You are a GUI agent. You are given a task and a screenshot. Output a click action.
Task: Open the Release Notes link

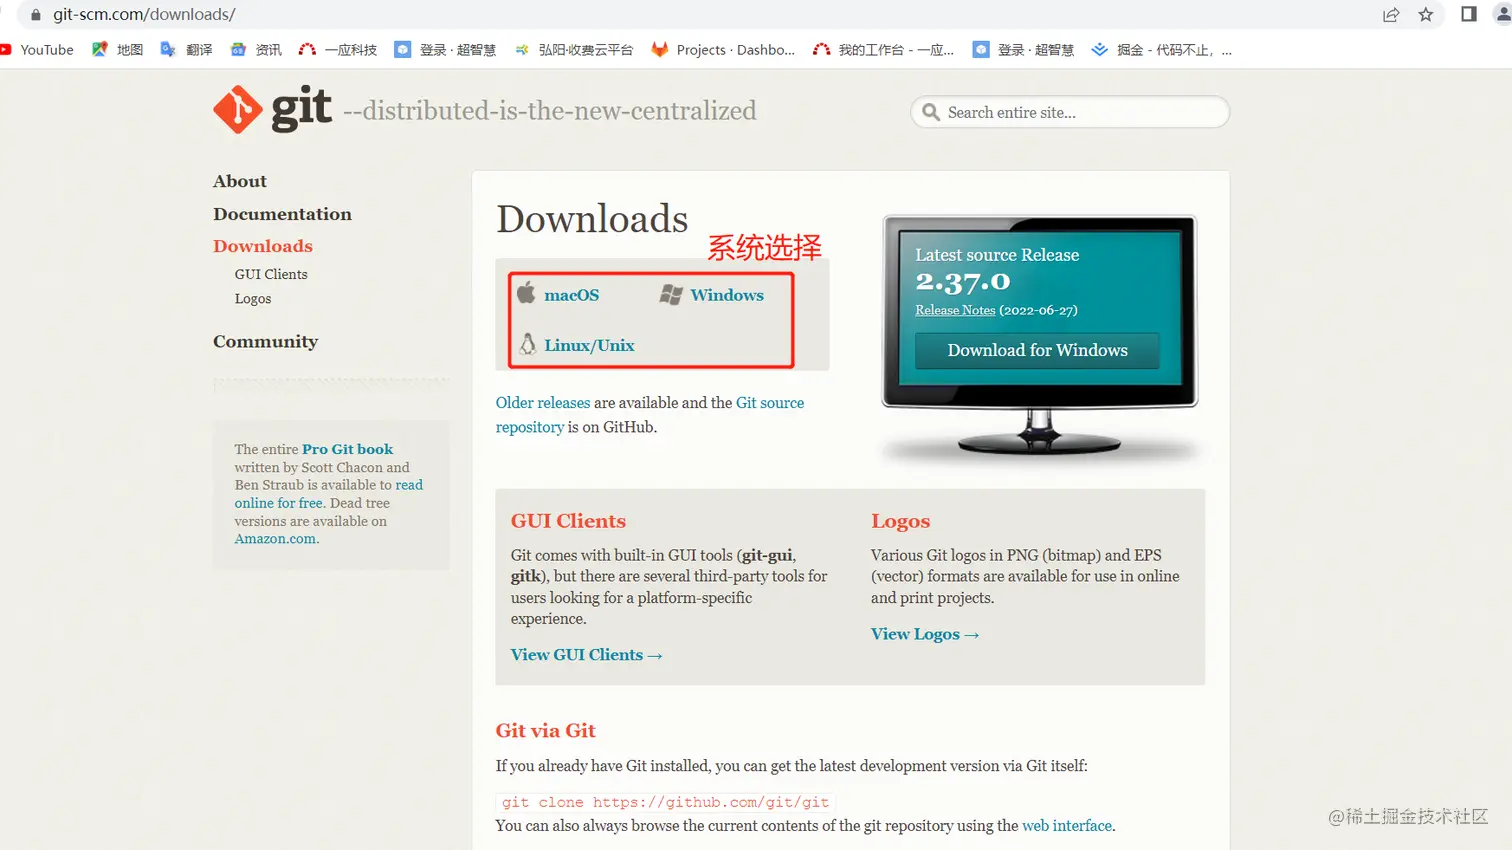955,310
